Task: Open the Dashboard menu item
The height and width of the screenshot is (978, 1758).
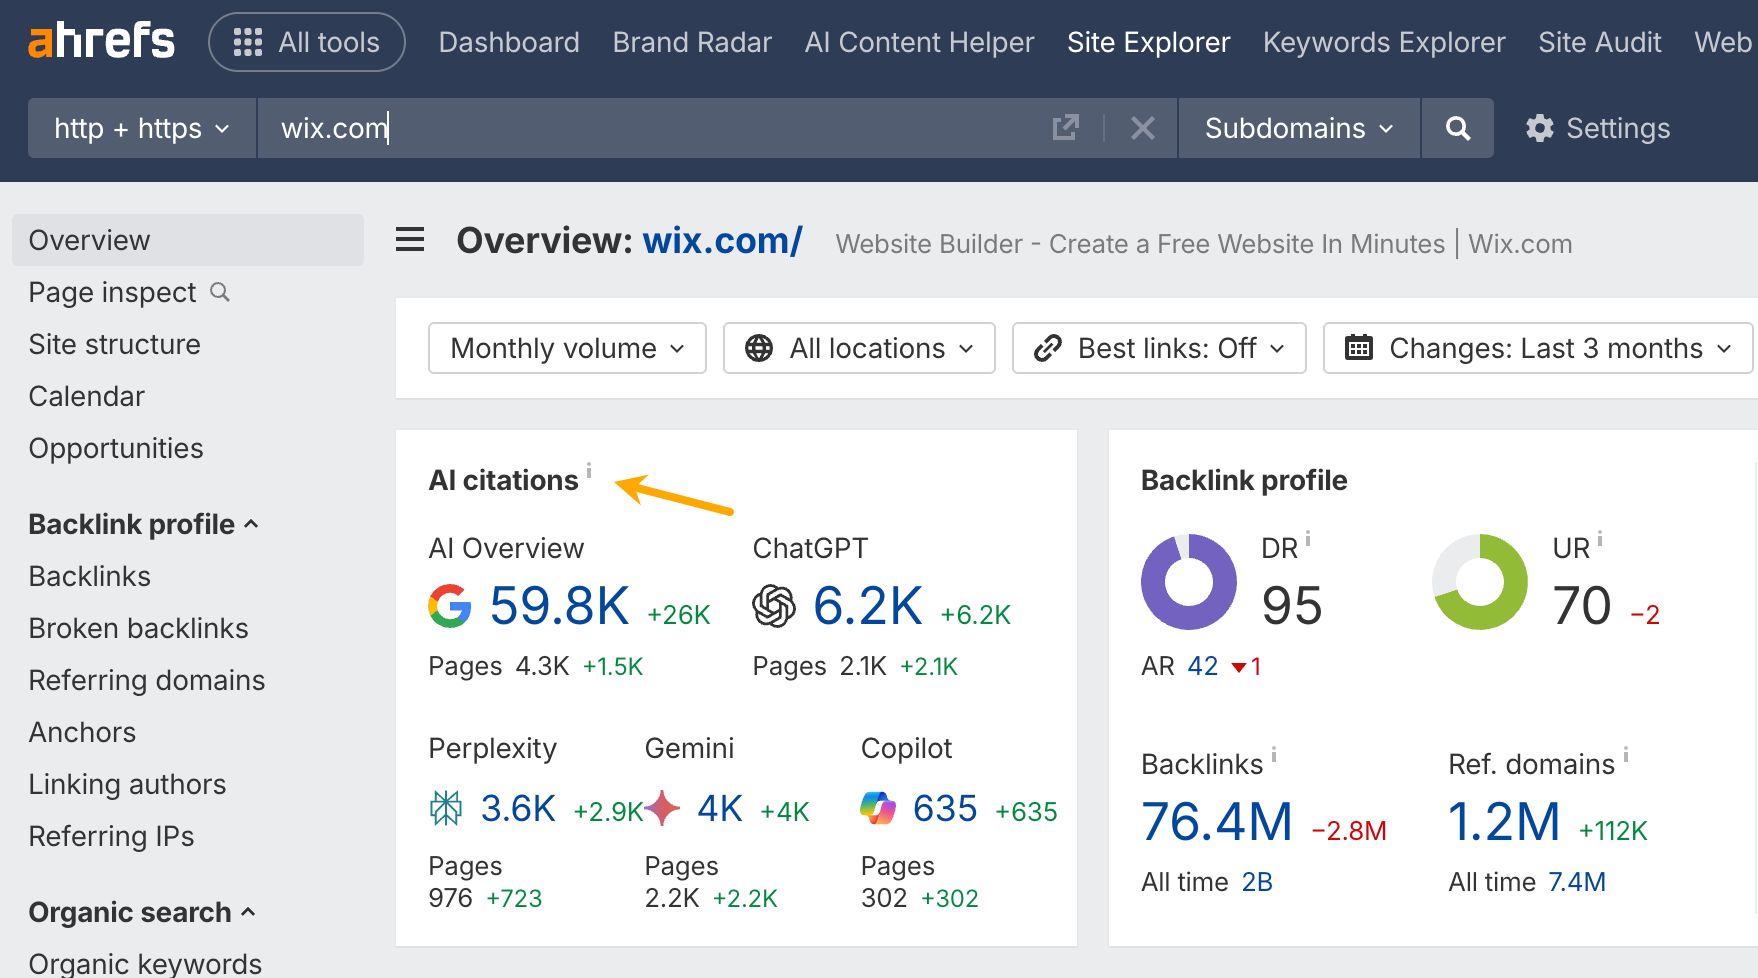Action: coord(508,42)
